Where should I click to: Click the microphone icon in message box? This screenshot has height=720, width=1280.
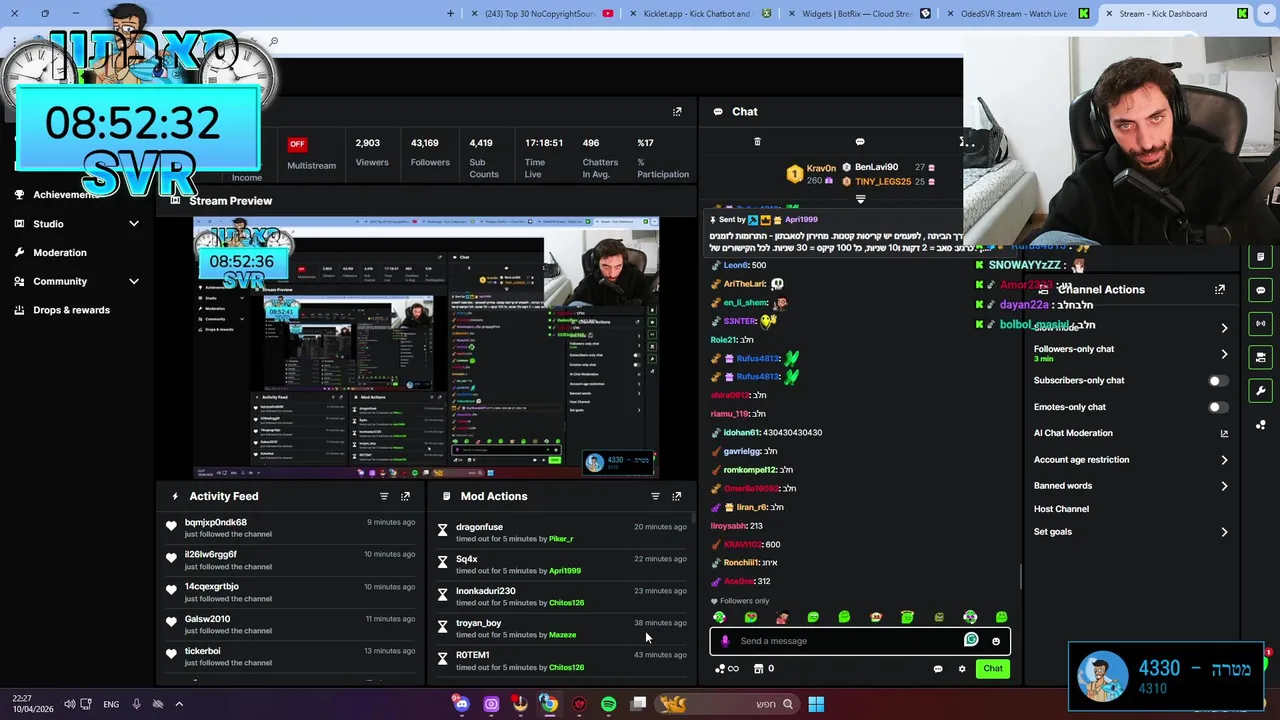pos(726,641)
